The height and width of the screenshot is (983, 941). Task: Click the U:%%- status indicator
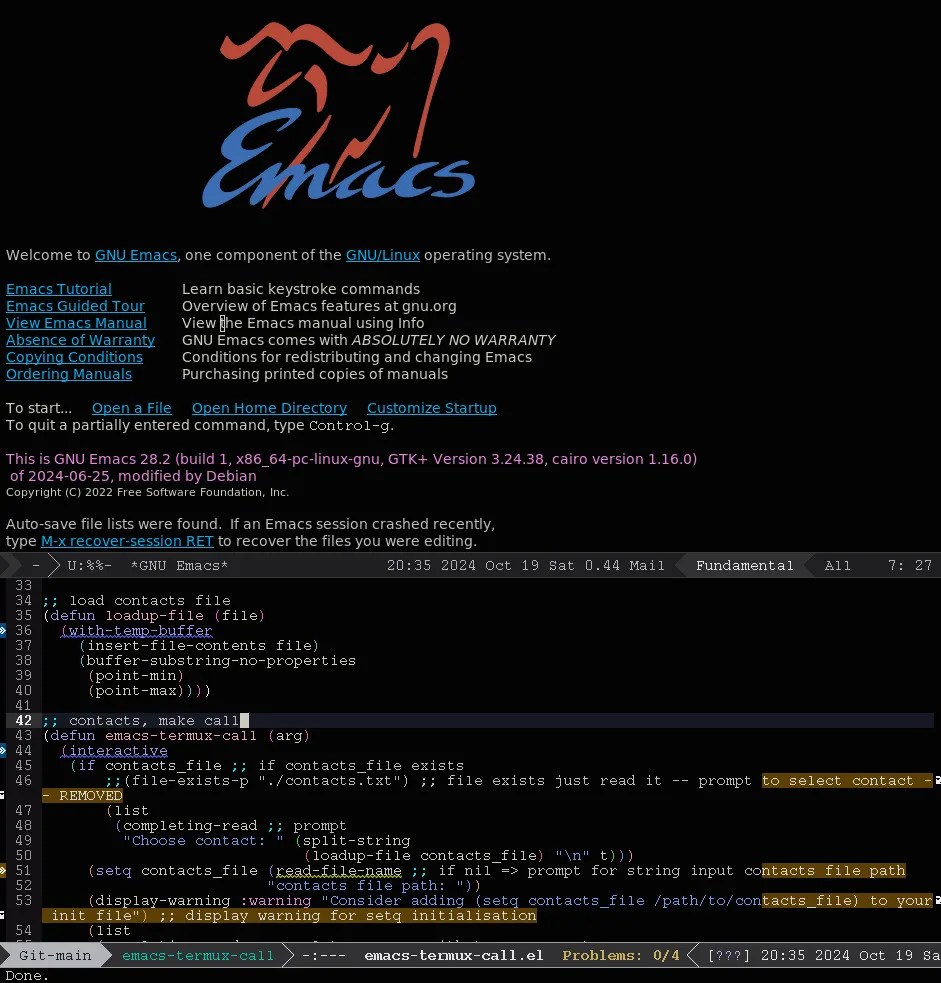(90, 565)
